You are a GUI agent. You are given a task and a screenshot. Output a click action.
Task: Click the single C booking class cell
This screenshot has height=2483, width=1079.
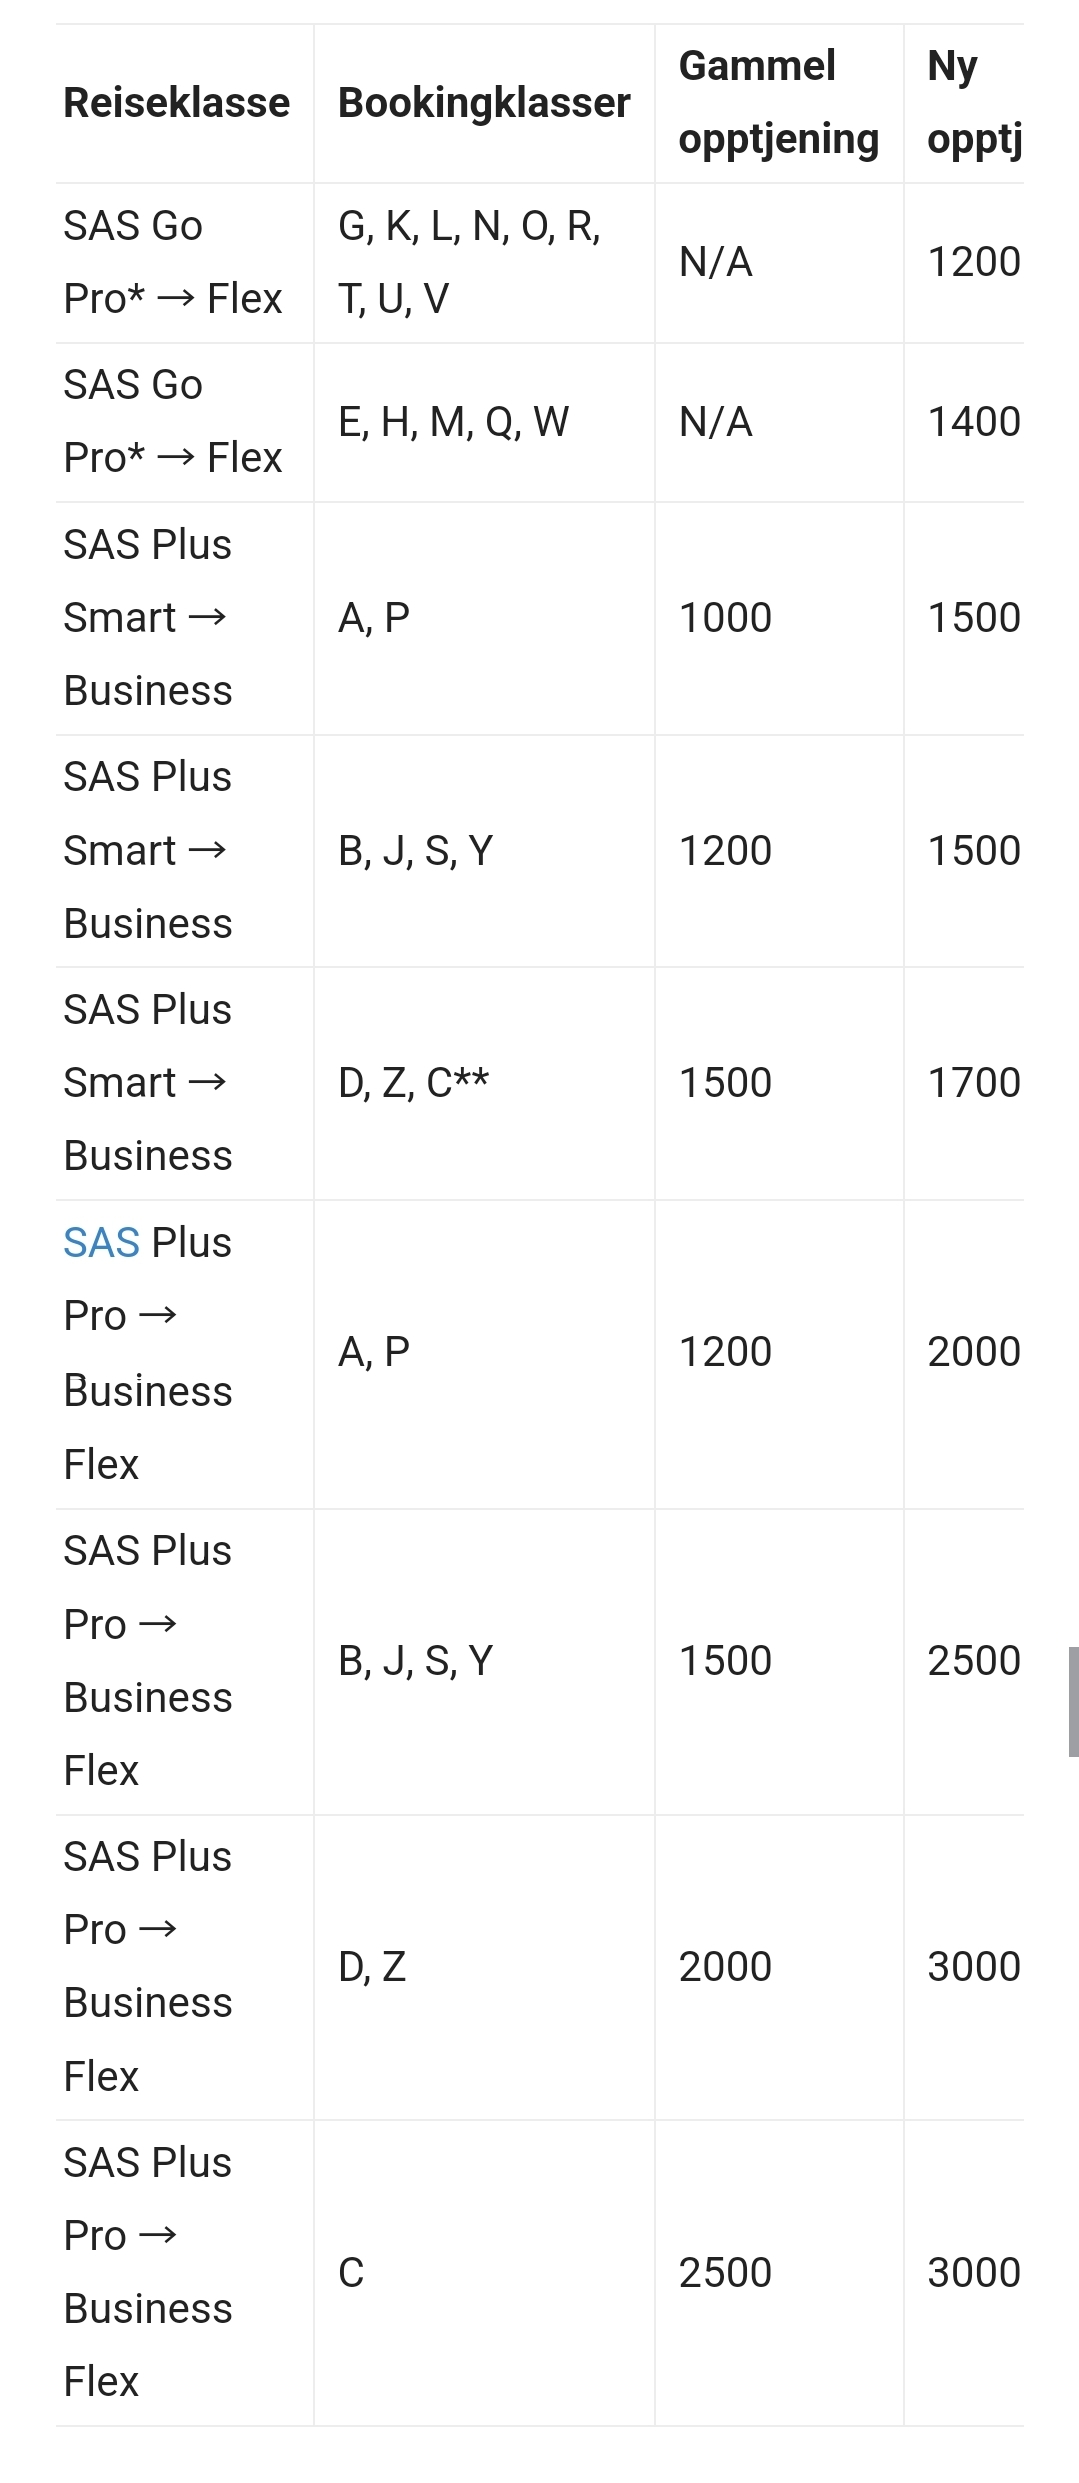tap(351, 2272)
